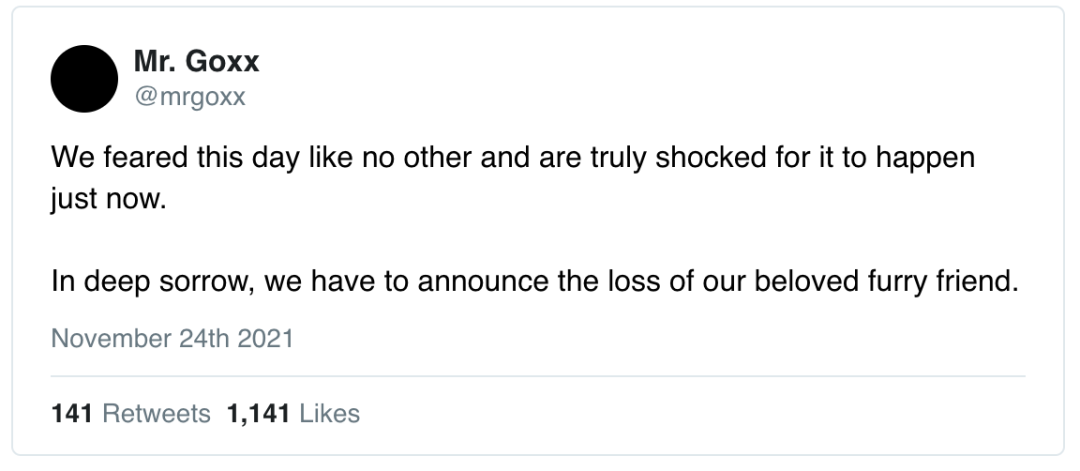Click the phrase "We feared this day"
Image resolution: width=1080 pixels, height=471 pixels.
coord(155,159)
